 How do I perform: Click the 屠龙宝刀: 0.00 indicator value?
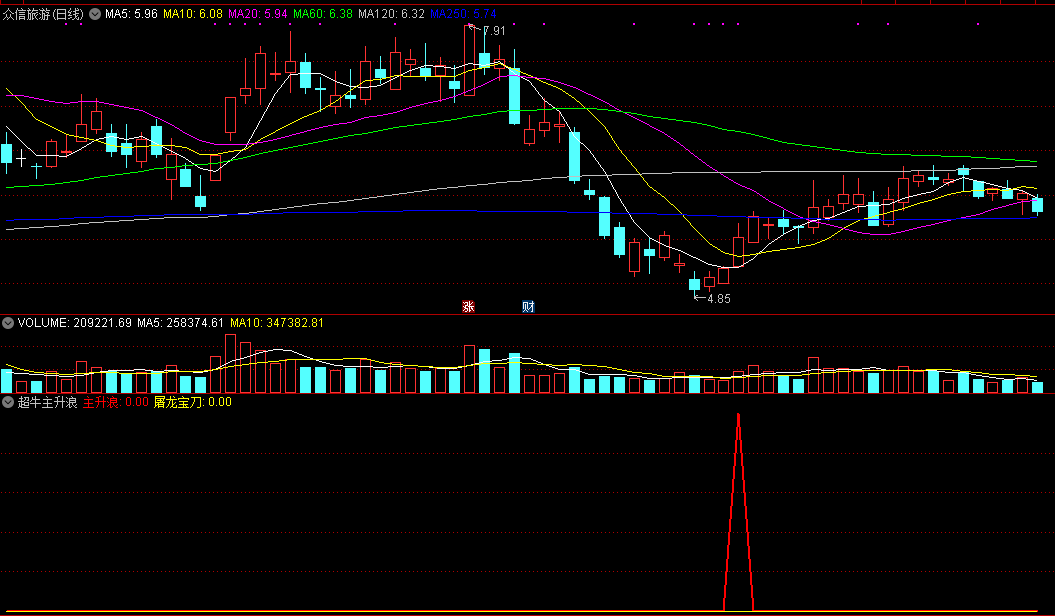tap(192, 402)
